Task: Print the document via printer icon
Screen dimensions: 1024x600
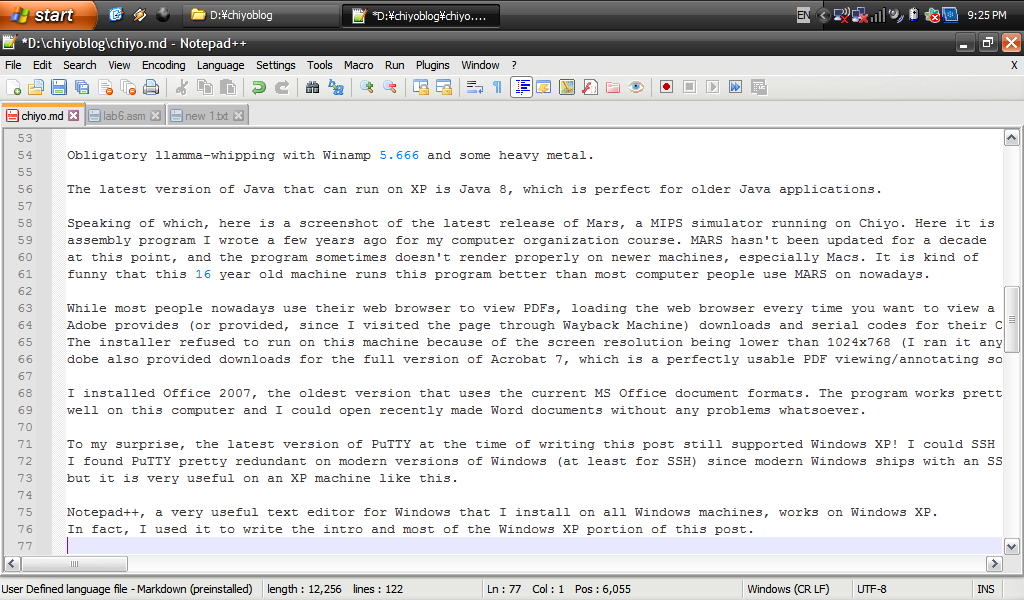Action: (151, 87)
